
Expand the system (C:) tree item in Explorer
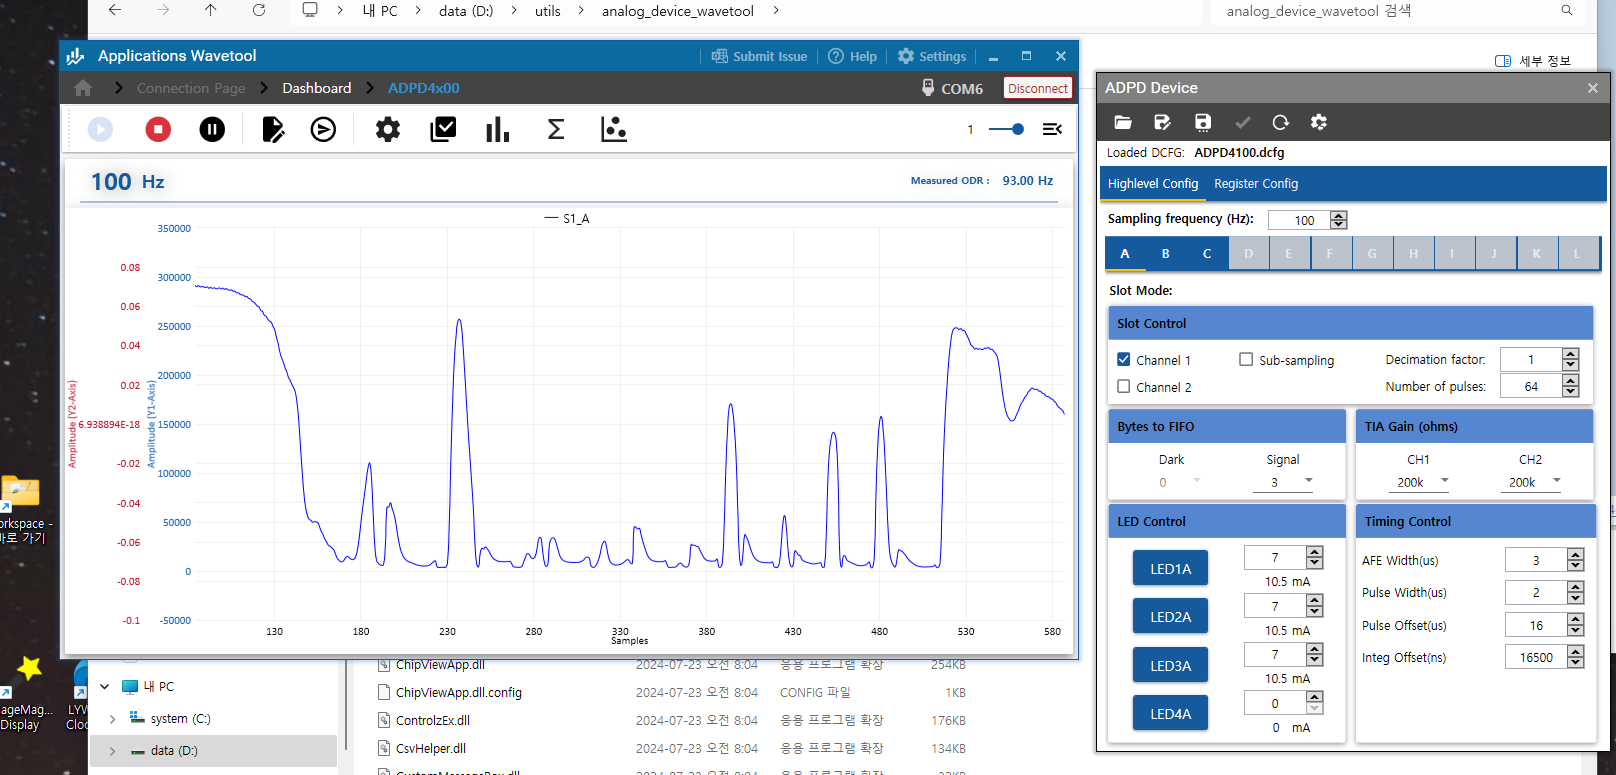click(x=112, y=719)
